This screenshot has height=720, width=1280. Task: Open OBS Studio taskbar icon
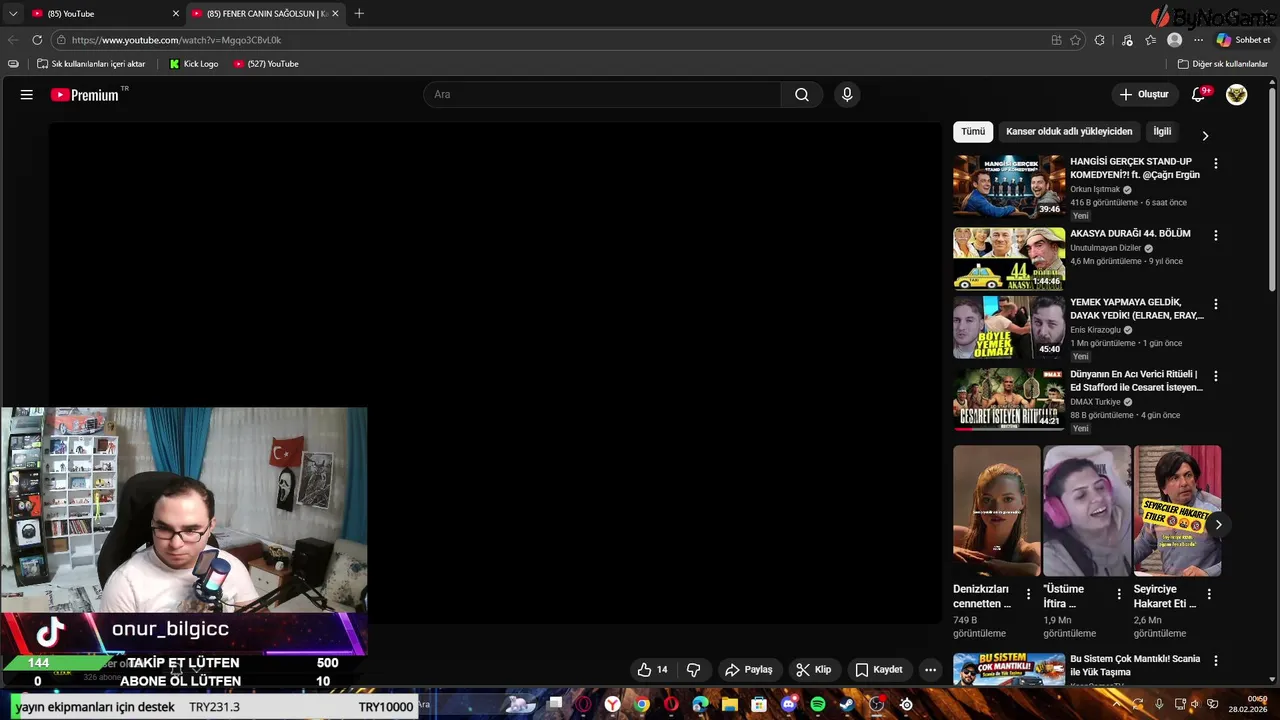point(877,704)
